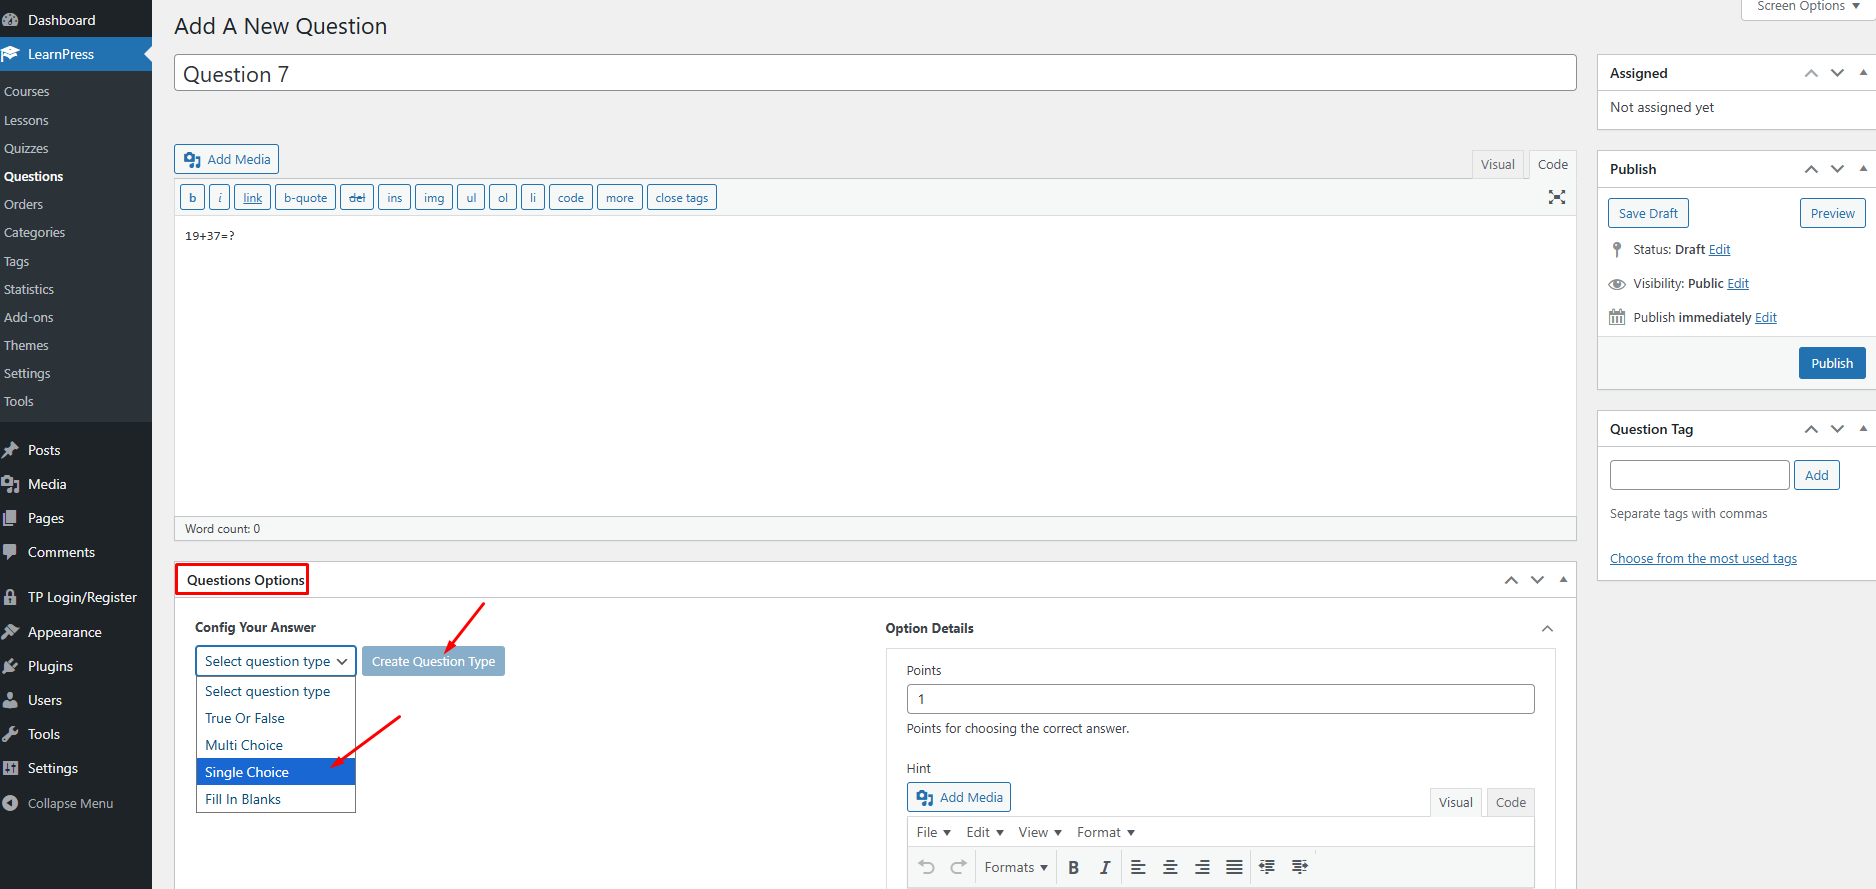The image size is (1876, 889).
Task: Click the align left icon in Hint toolbar
Action: click(x=1138, y=867)
